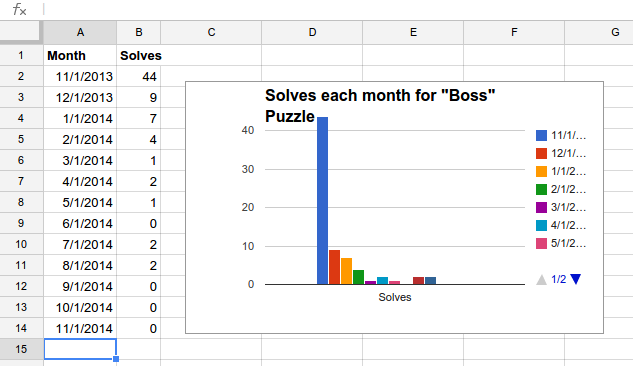The image size is (633, 366).
Task: Click the orange 1/1/2 legend swatch
Action: [541, 171]
